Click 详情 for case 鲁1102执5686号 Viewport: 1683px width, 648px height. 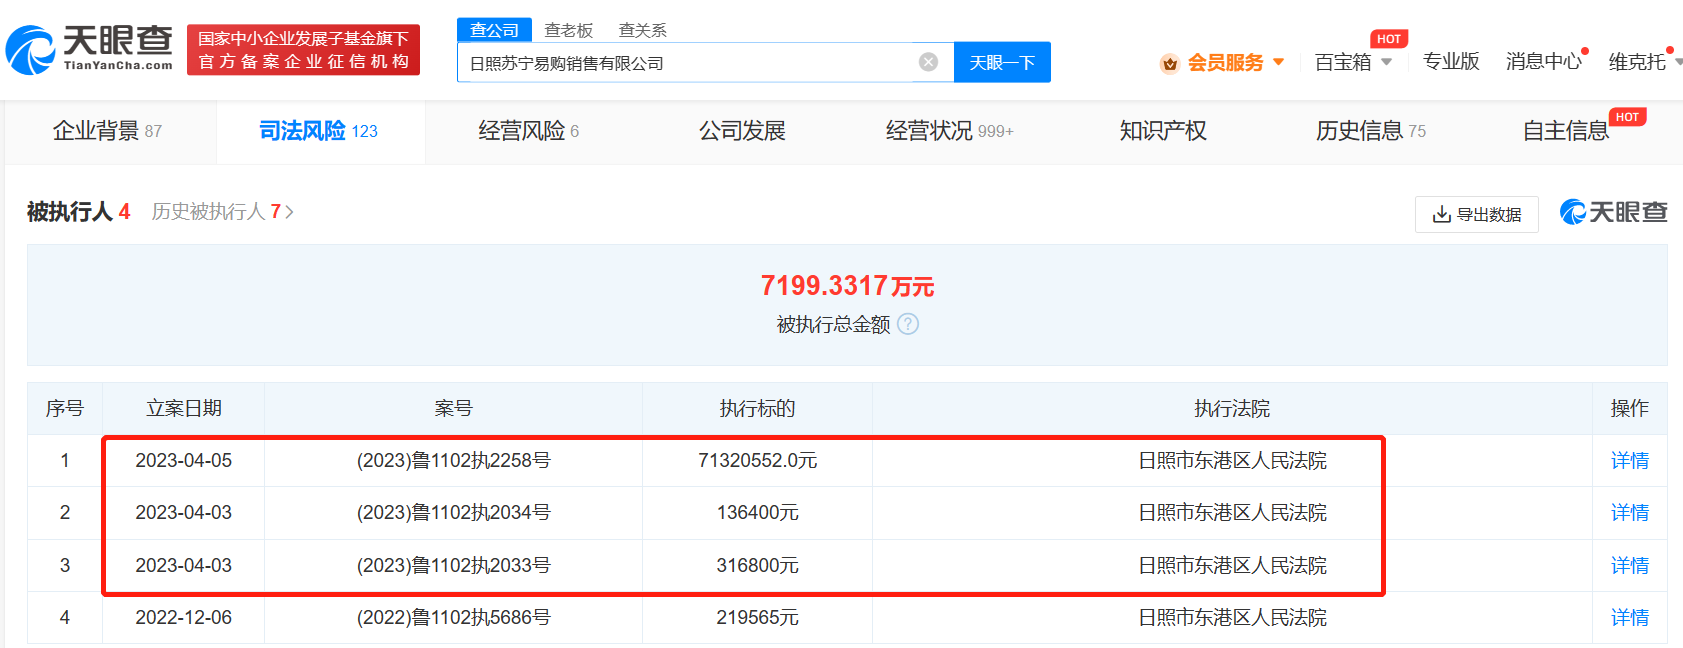pyautogui.click(x=1630, y=618)
